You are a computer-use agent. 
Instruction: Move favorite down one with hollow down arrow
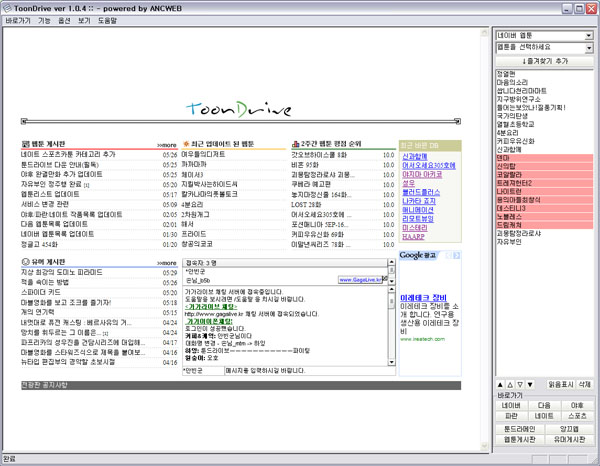click(520, 385)
